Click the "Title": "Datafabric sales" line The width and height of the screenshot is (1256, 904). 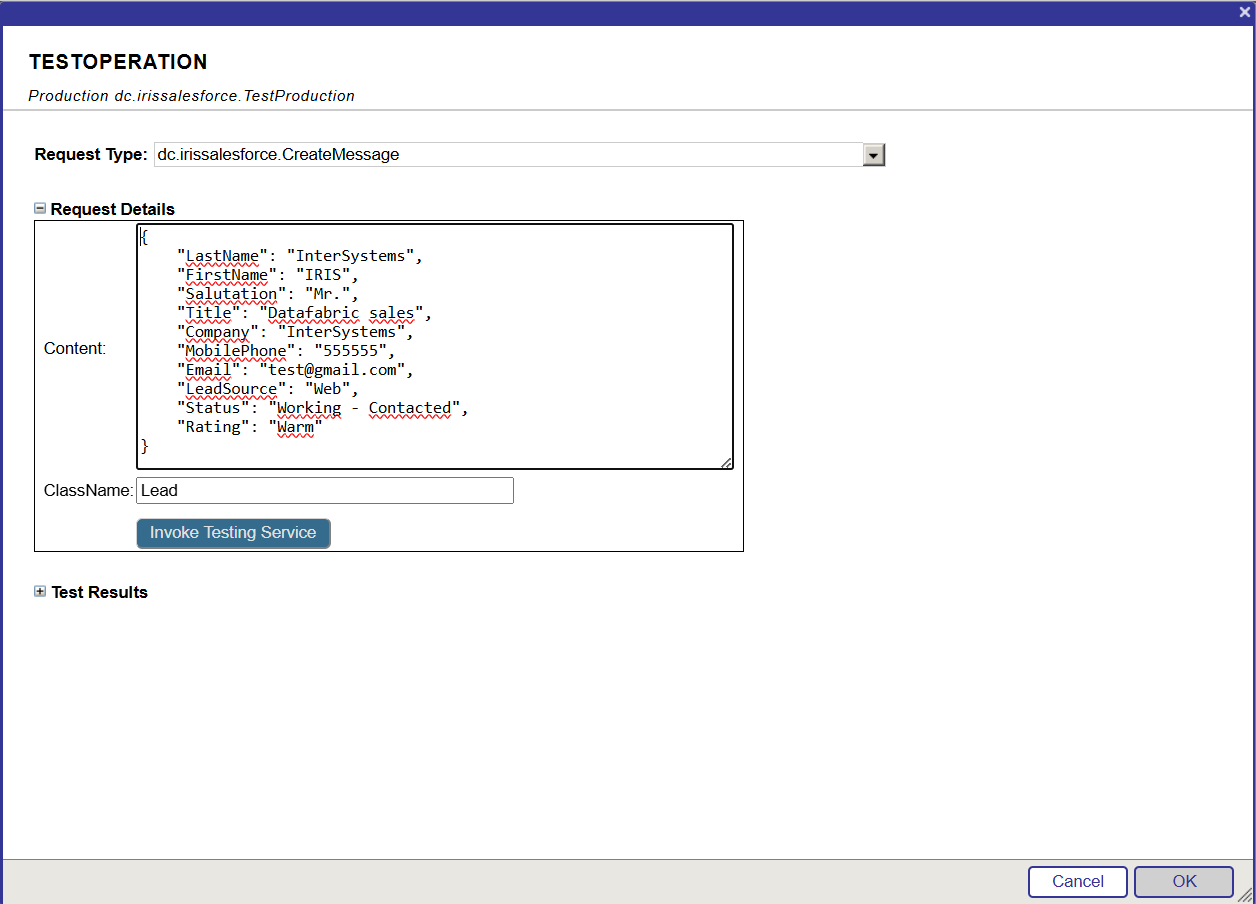(305, 313)
